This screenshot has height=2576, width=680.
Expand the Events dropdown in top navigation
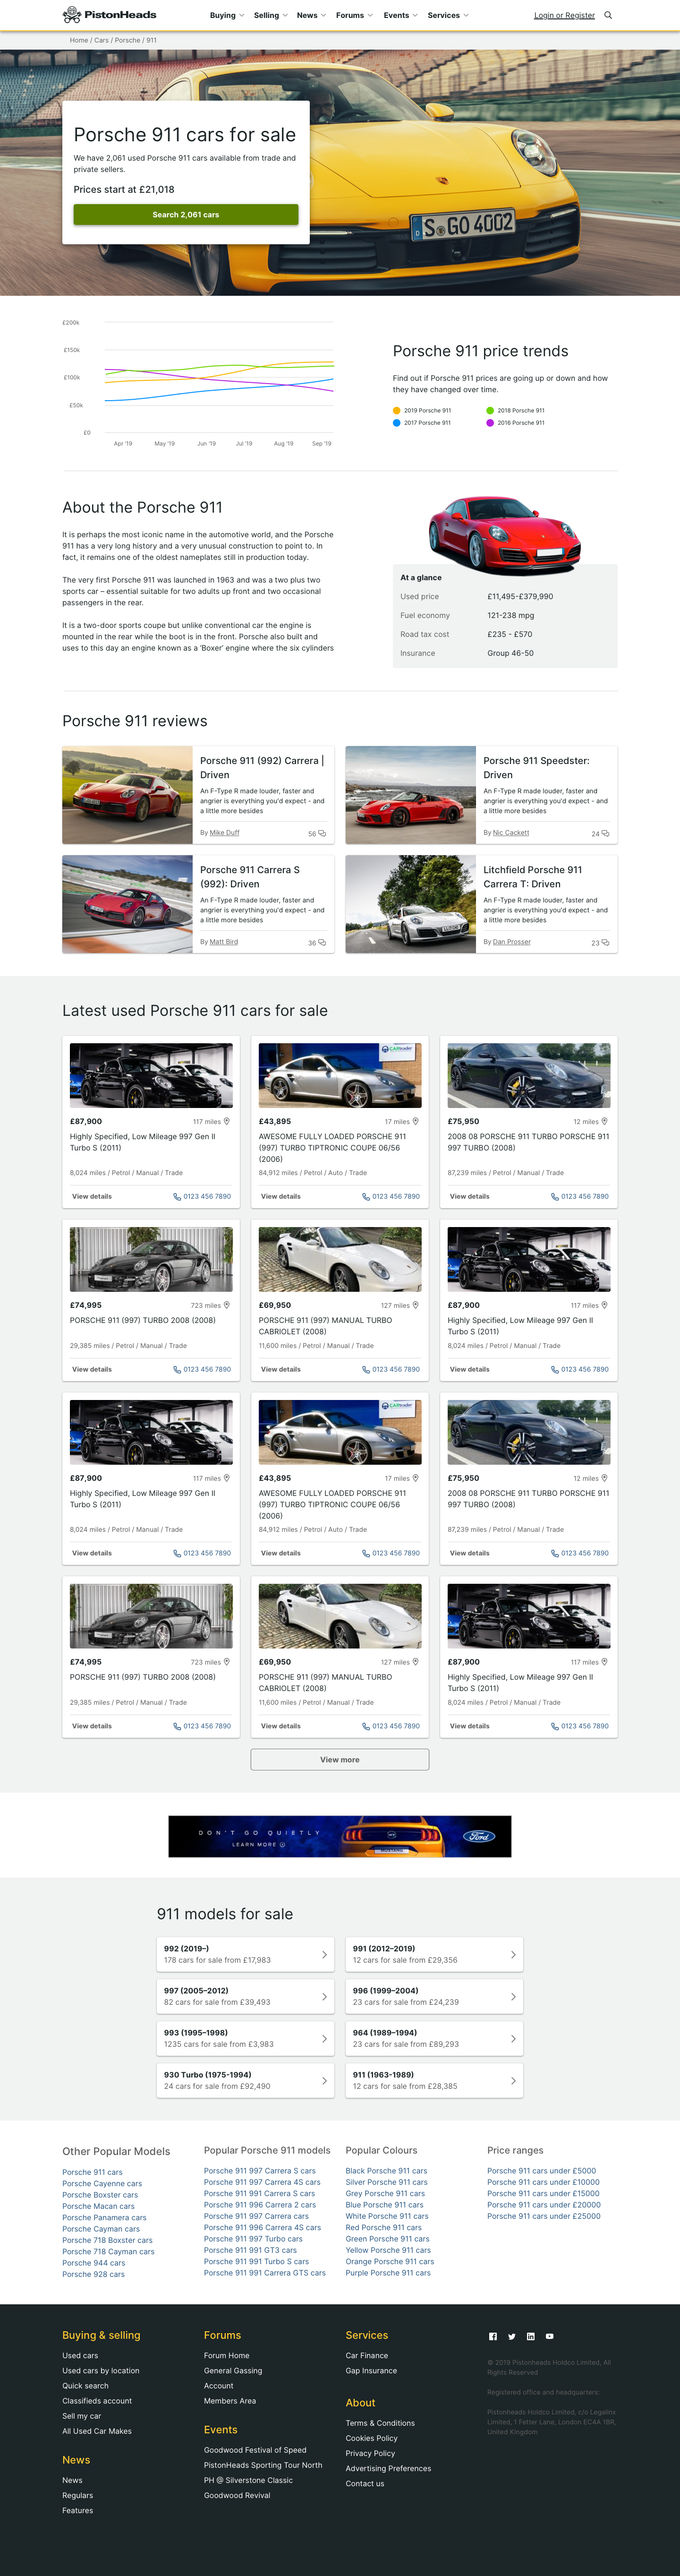coord(400,15)
